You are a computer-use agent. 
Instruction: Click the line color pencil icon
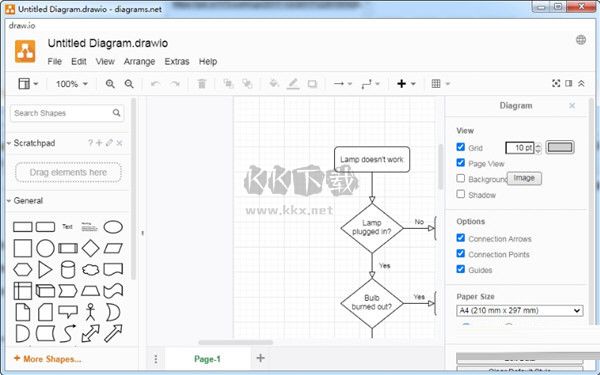point(293,84)
